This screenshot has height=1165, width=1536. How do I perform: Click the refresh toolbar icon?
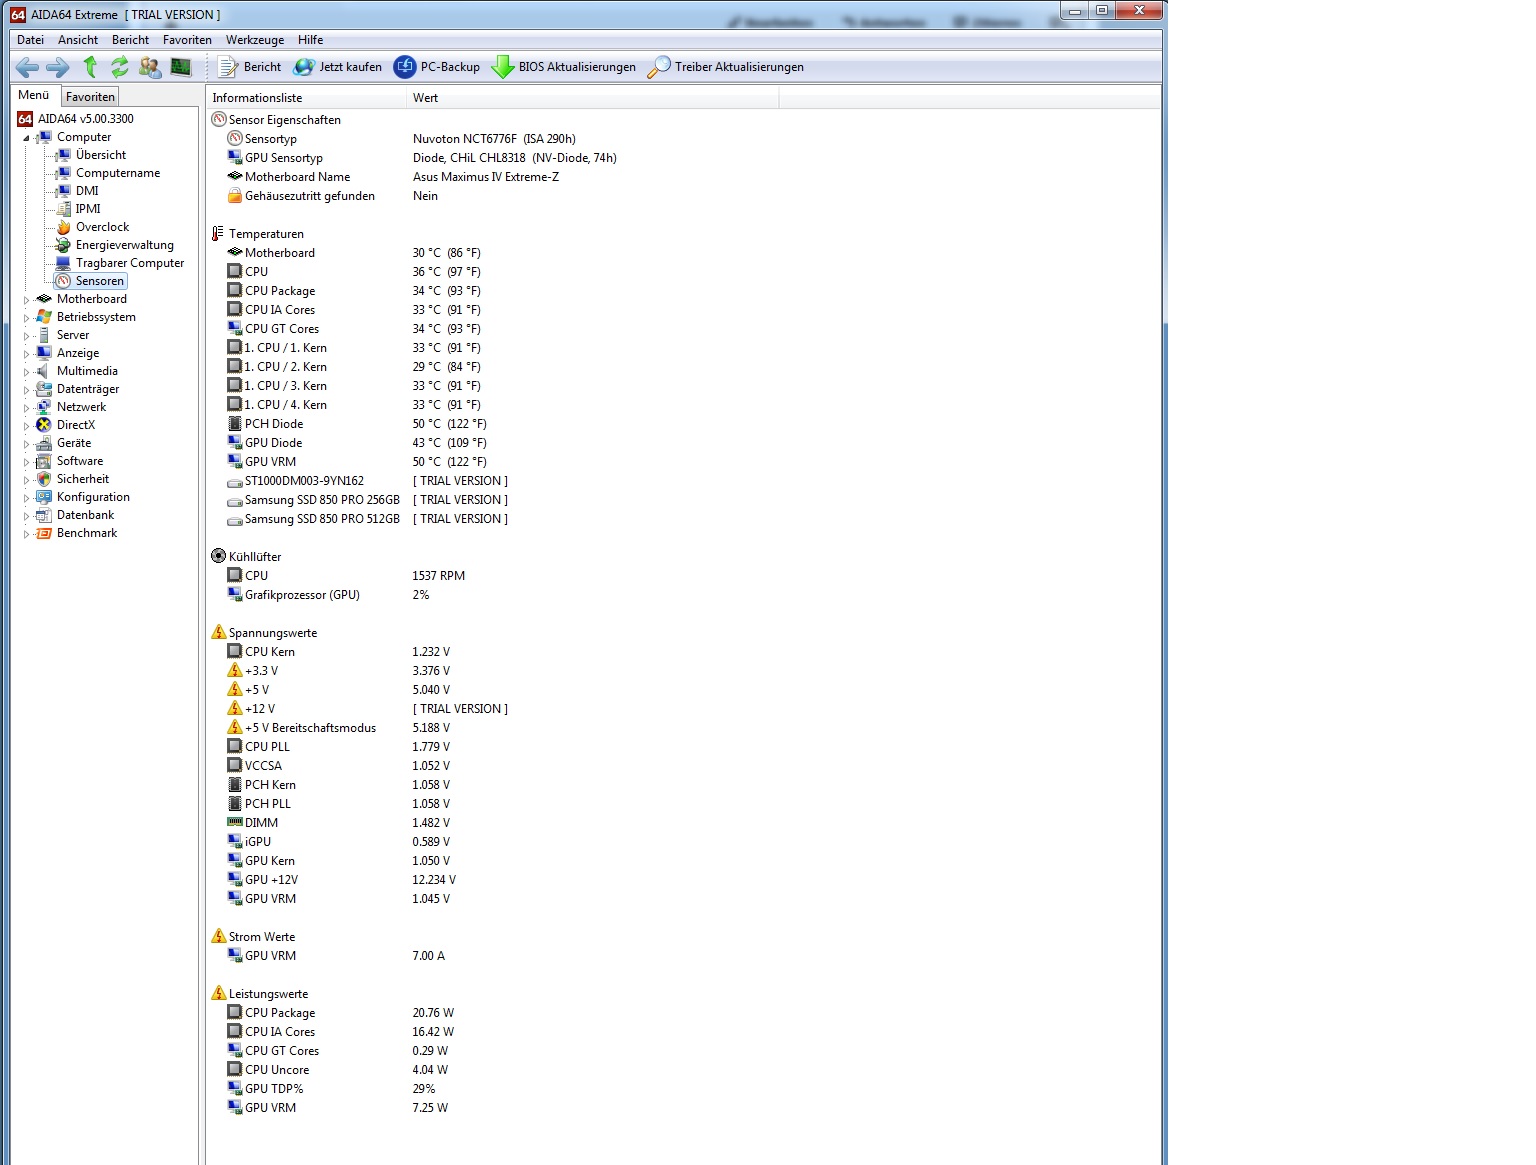[120, 67]
